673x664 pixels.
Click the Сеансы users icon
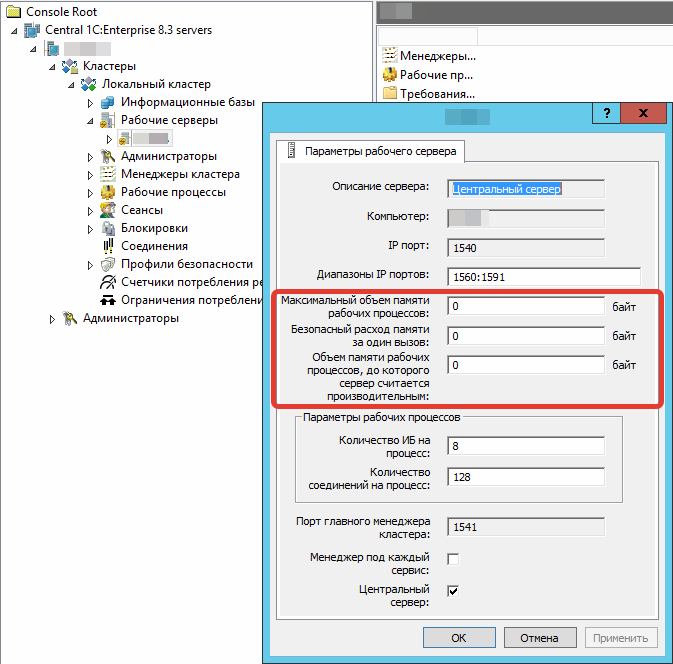108,210
